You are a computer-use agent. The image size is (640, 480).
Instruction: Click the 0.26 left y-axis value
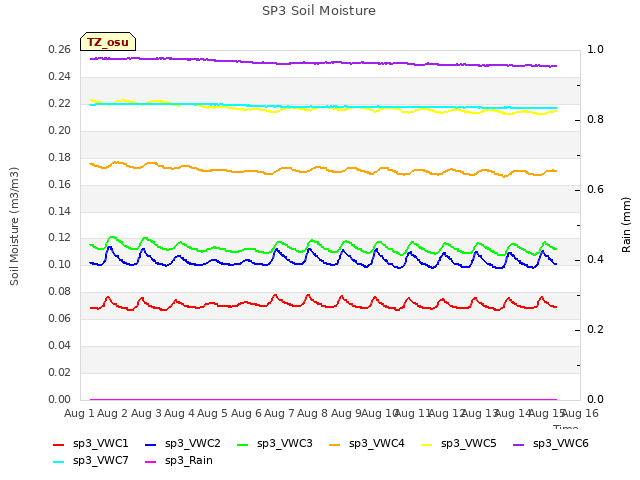(60, 49)
